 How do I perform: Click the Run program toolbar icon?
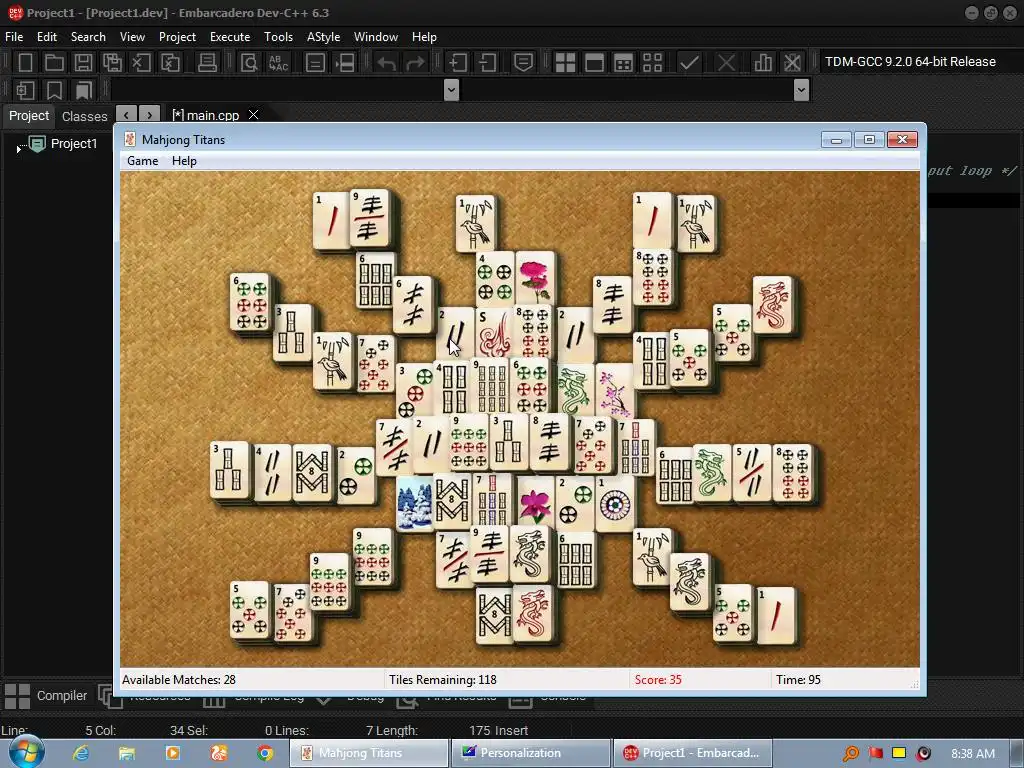click(594, 63)
